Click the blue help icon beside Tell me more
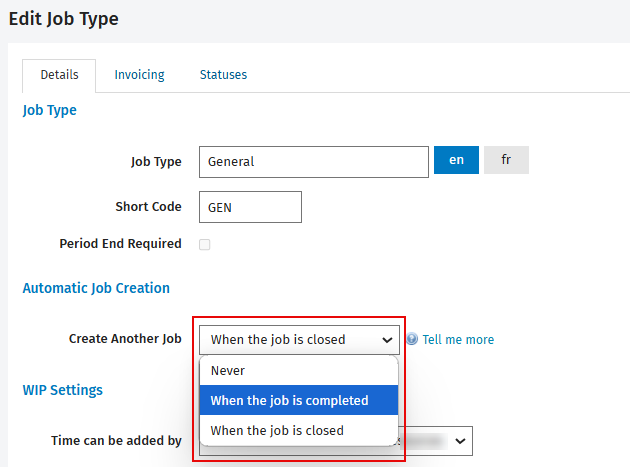Viewport: 630px width, 467px height. tap(412, 339)
